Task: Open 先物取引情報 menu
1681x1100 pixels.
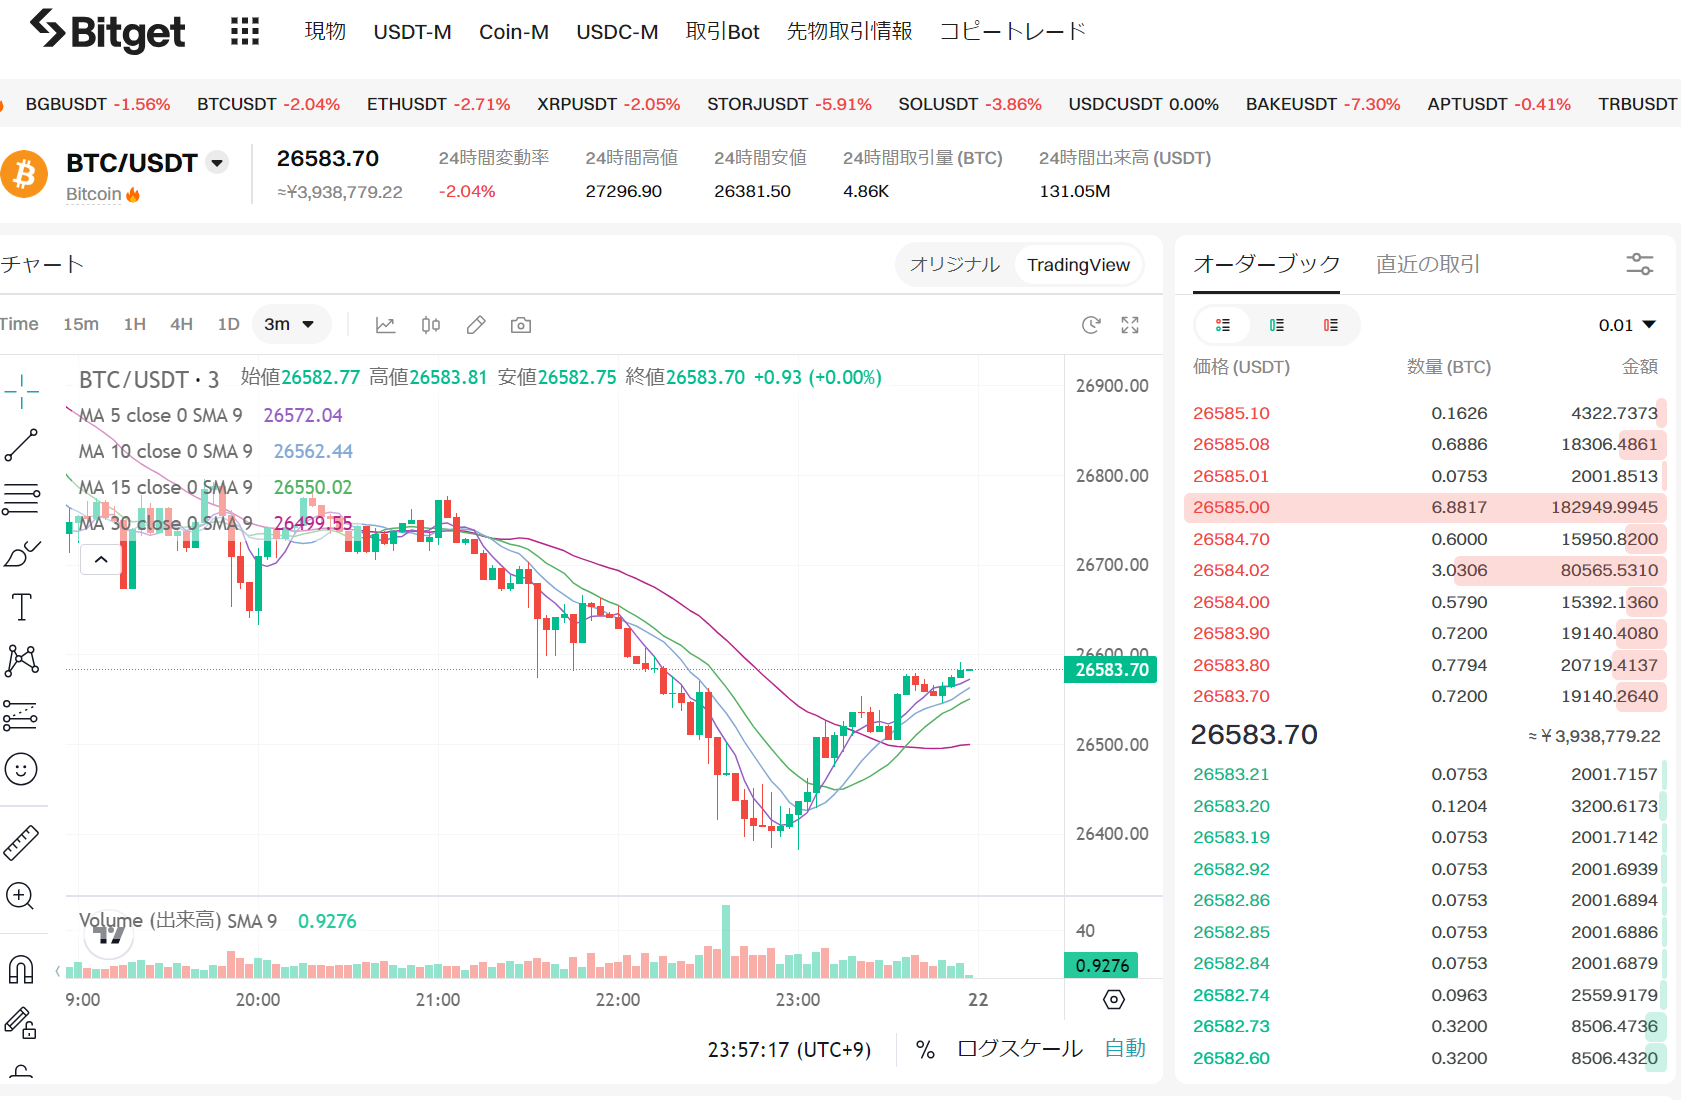Action: [849, 31]
